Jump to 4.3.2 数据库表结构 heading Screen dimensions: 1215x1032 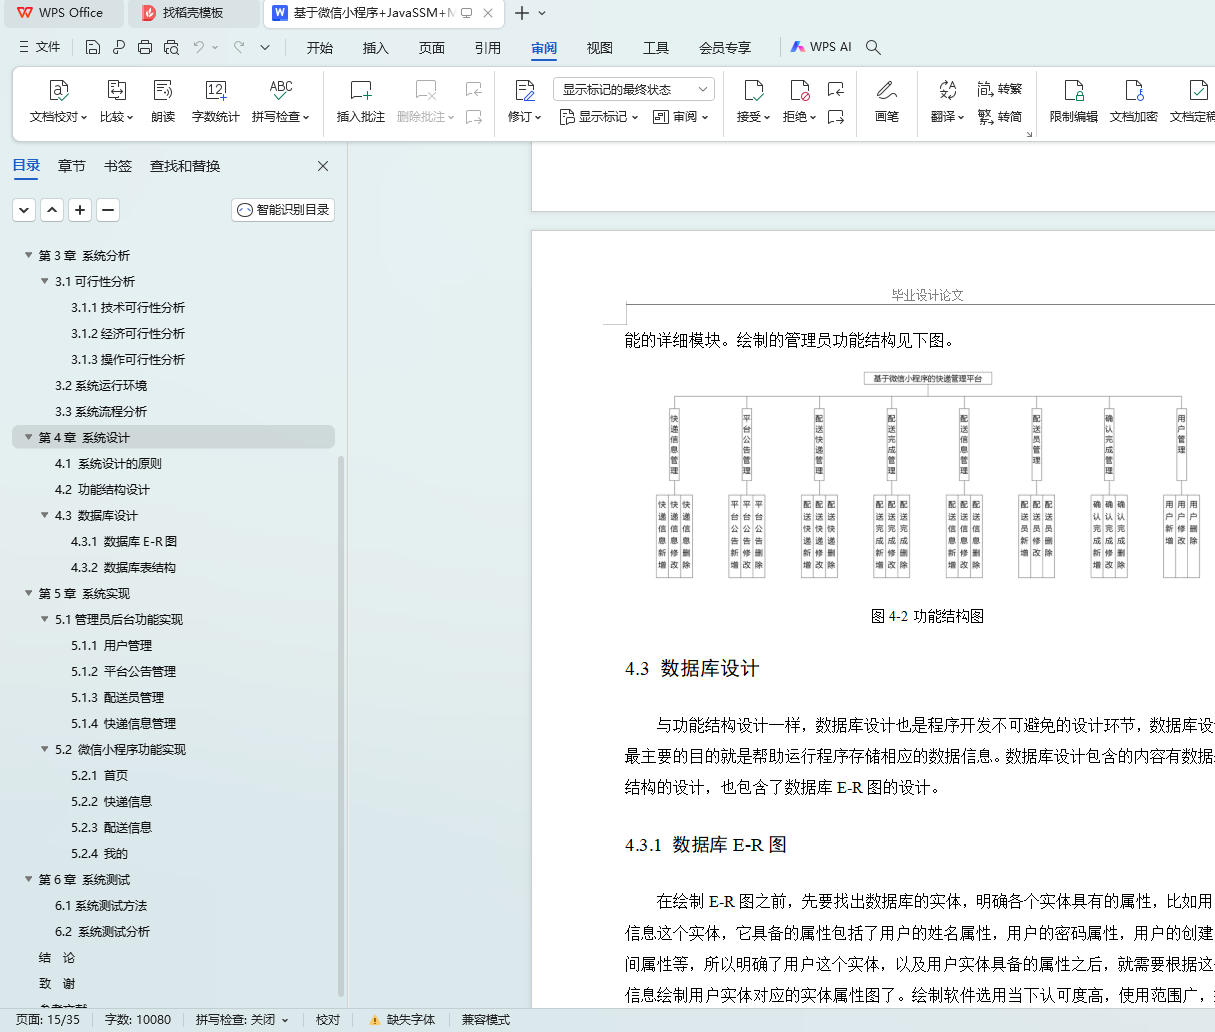[123, 567]
